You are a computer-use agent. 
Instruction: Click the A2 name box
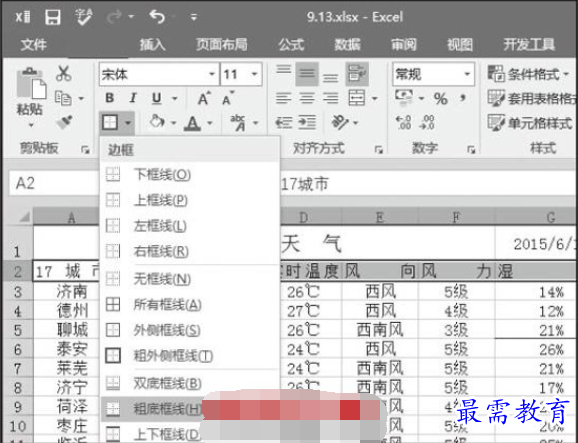pyautogui.click(x=55, y=183)
